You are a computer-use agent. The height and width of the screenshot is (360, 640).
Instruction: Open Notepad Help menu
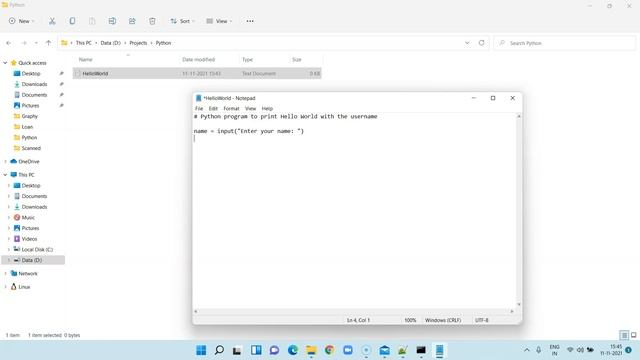click(x=267, y=109)
